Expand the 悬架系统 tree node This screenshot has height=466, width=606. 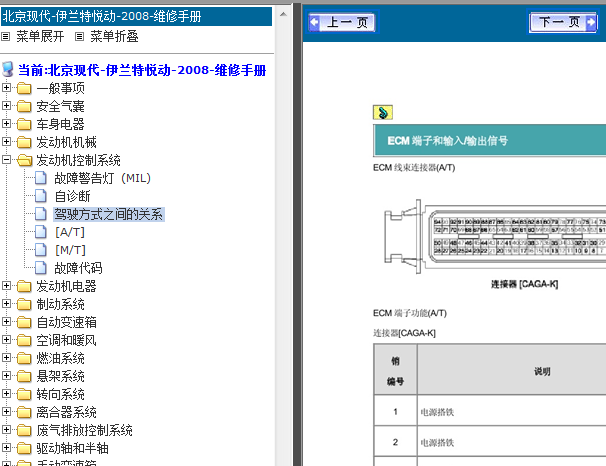[6, 376]
